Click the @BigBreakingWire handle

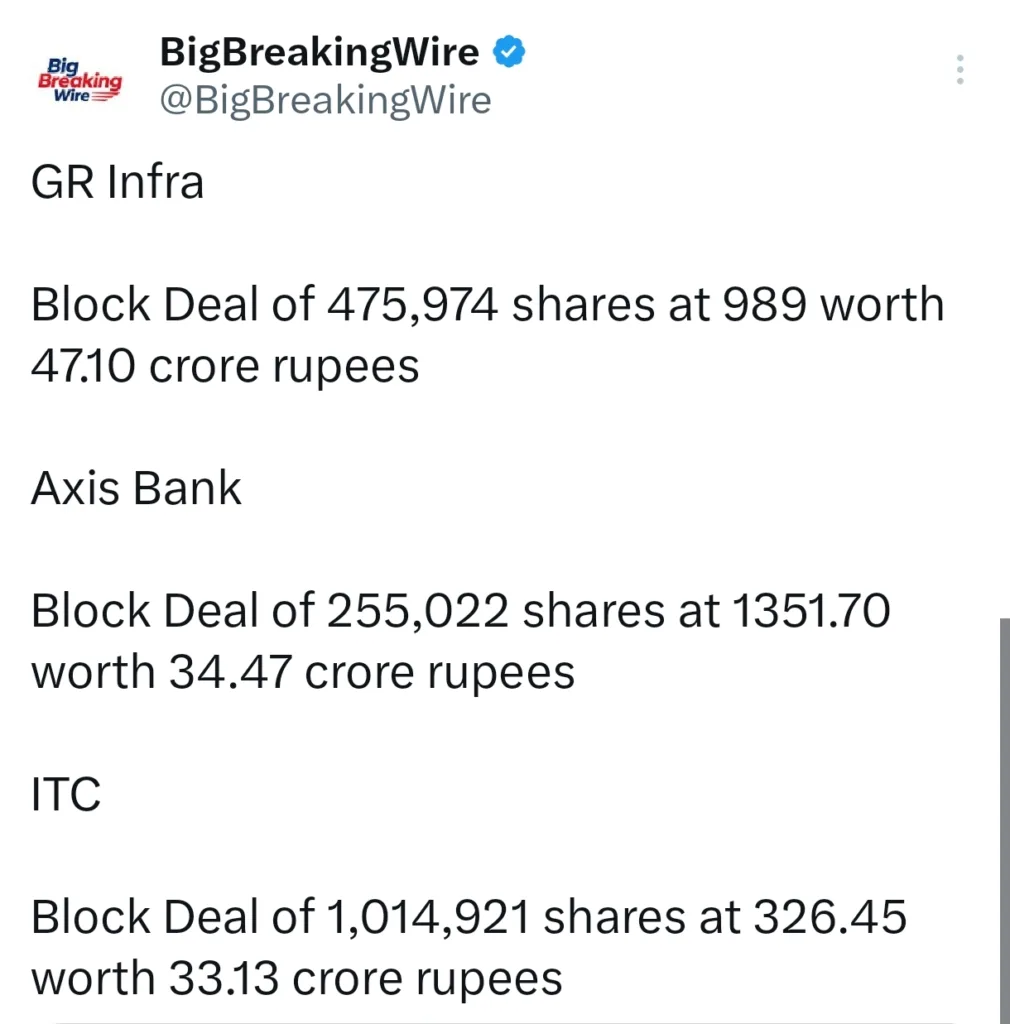click(x=325, y=100)
